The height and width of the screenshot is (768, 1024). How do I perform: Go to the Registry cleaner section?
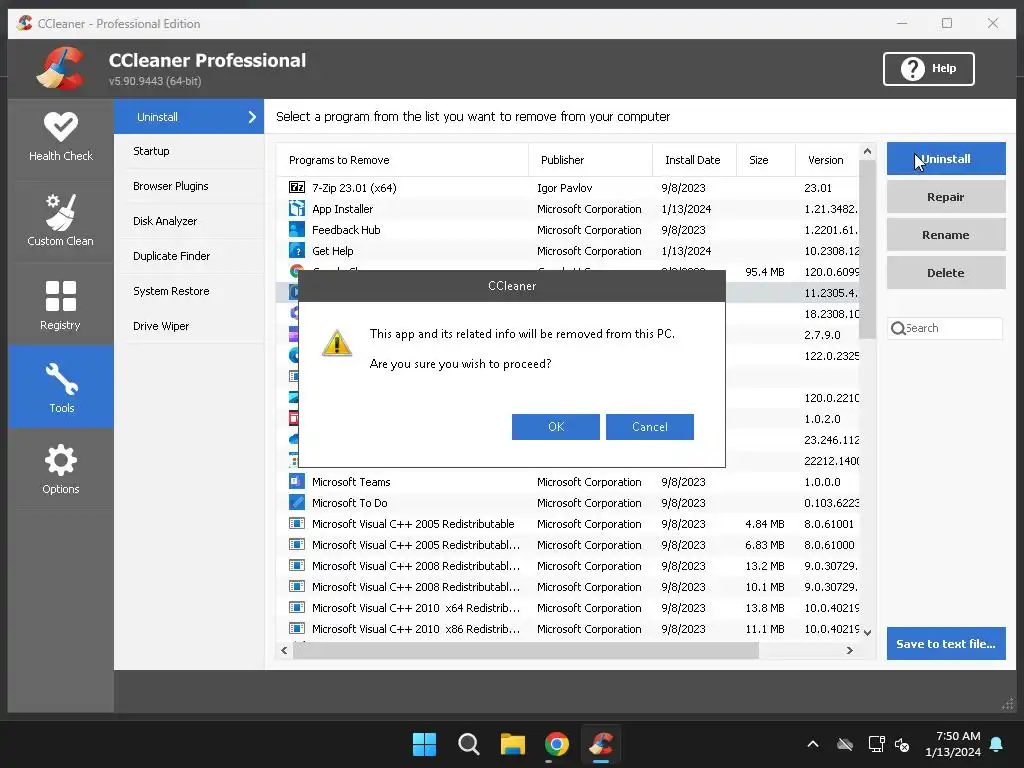[x=61, y=305]
